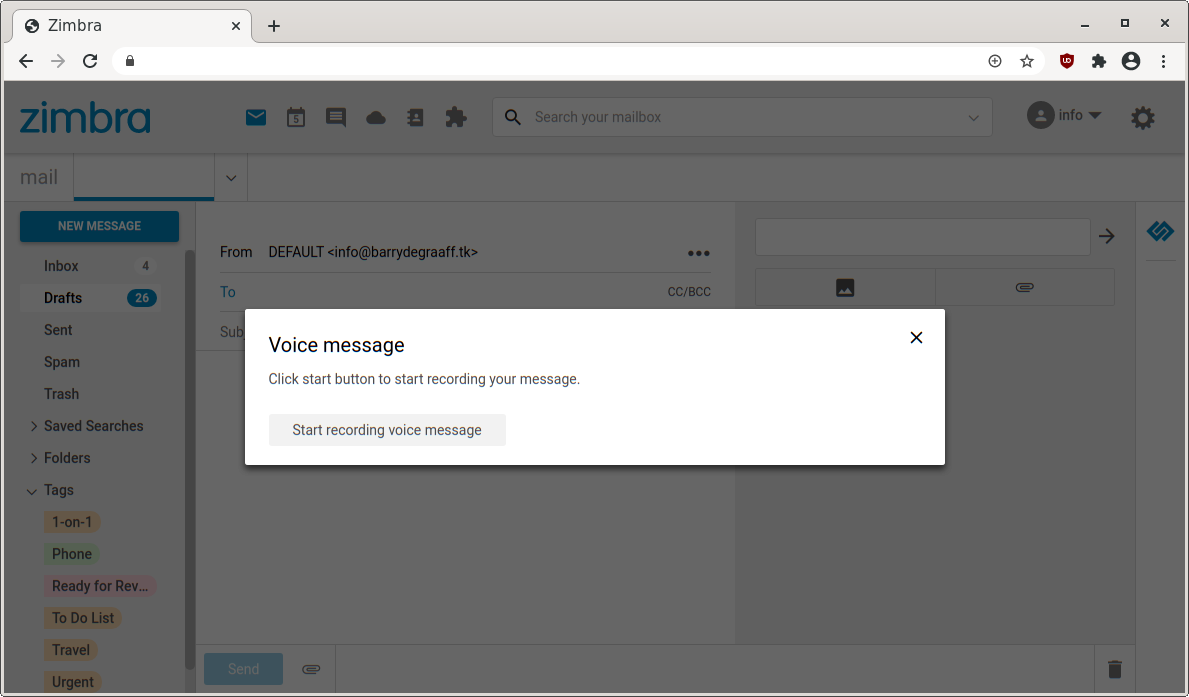
Task: Click the NEW MESSAGE button
Action: pos(99,226)
